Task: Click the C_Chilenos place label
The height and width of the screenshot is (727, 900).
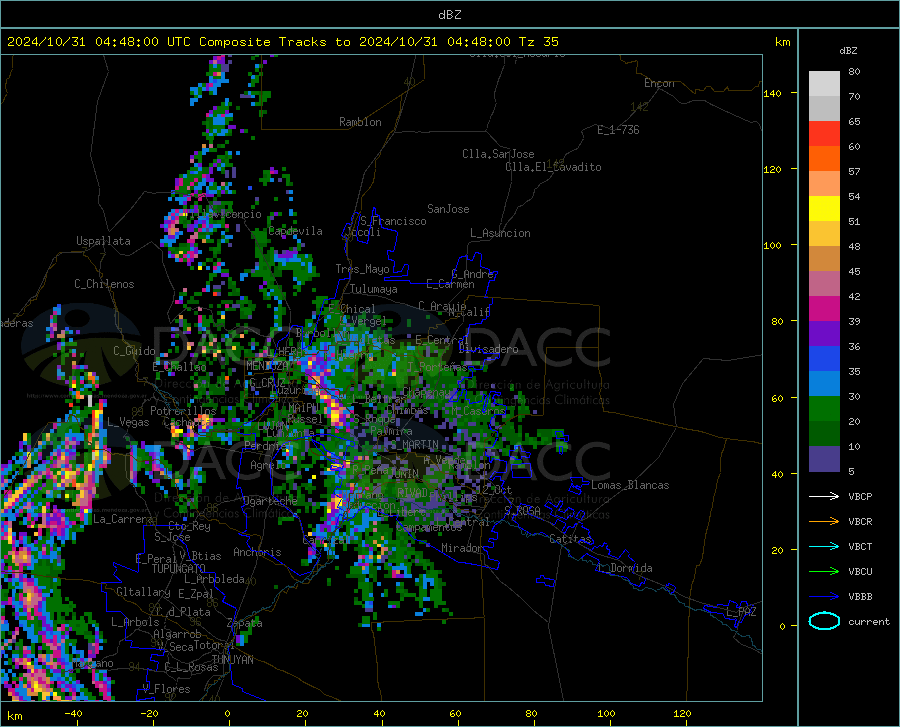Action: [x=104, y=284]
